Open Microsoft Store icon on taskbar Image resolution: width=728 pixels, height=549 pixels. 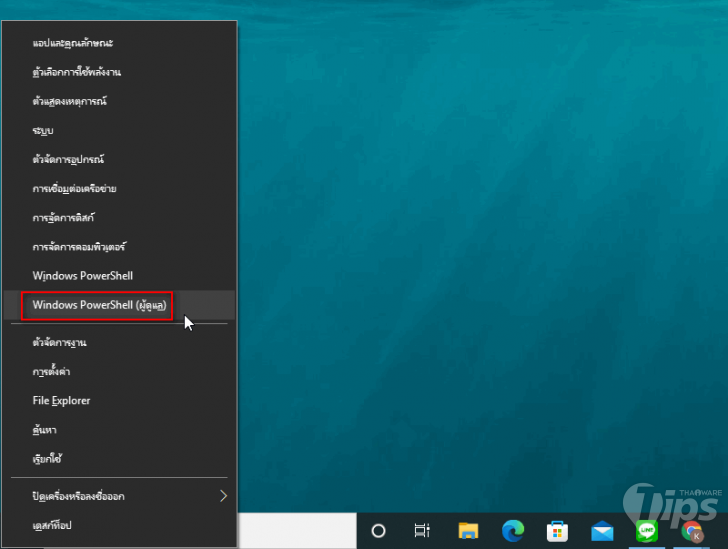point(558,531)
